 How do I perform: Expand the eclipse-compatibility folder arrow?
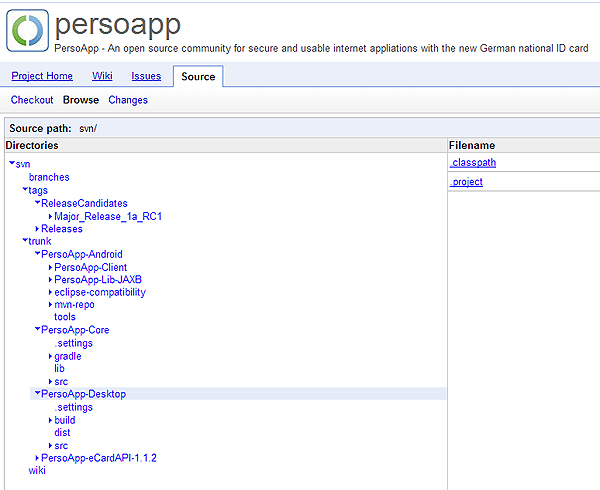[51, 292]
